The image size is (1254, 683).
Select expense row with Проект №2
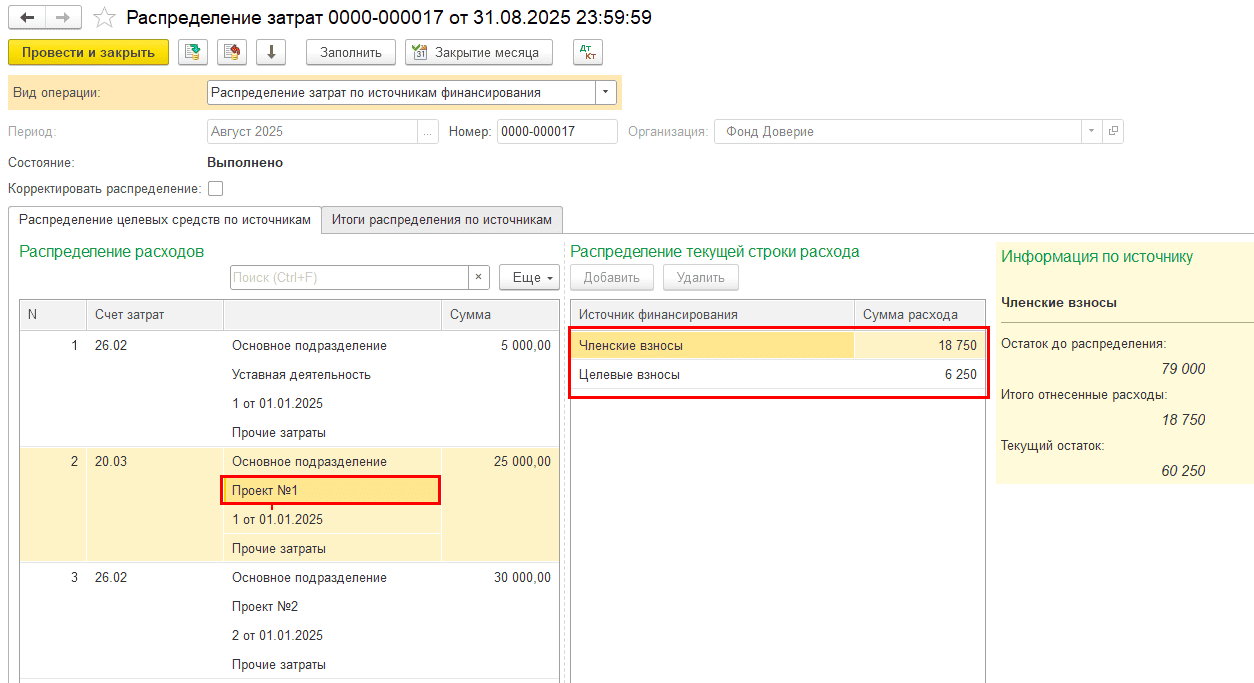pyautogui.click(x=265, y=606)
